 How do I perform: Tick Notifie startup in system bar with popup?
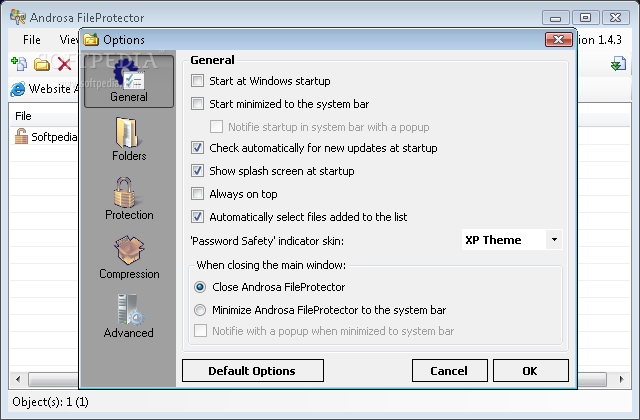[x=216, y=127]
